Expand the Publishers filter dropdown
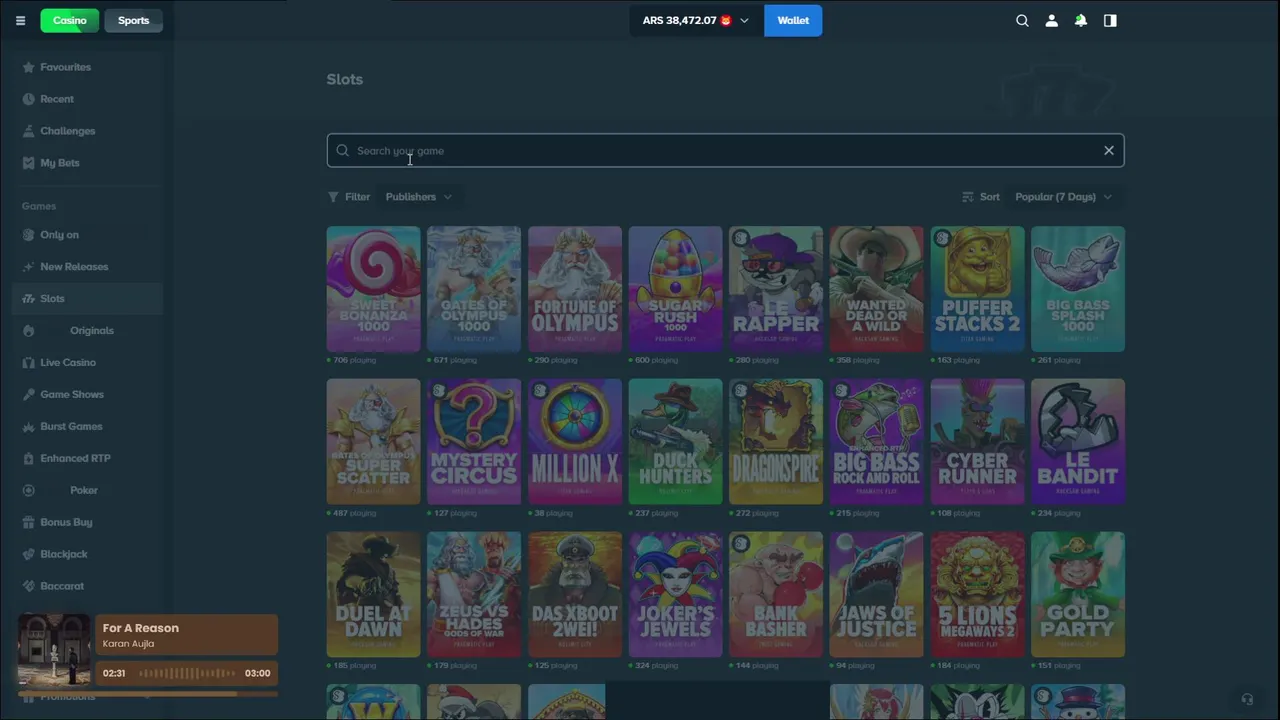1280x720 pixels. (419, 197)
